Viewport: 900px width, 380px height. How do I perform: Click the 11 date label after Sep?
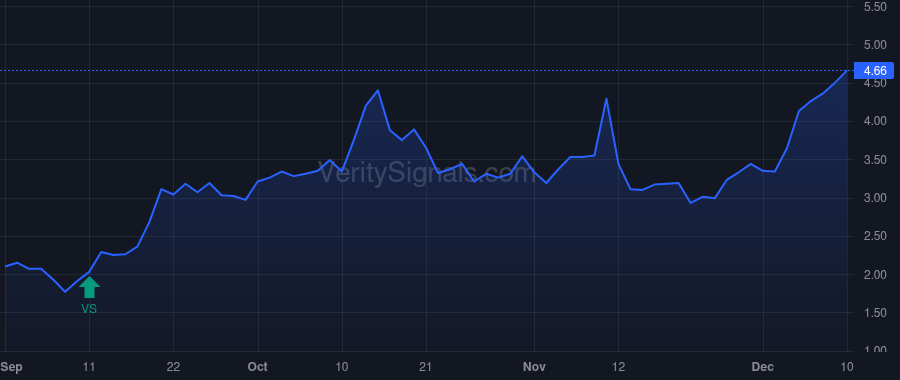(89, 367)
